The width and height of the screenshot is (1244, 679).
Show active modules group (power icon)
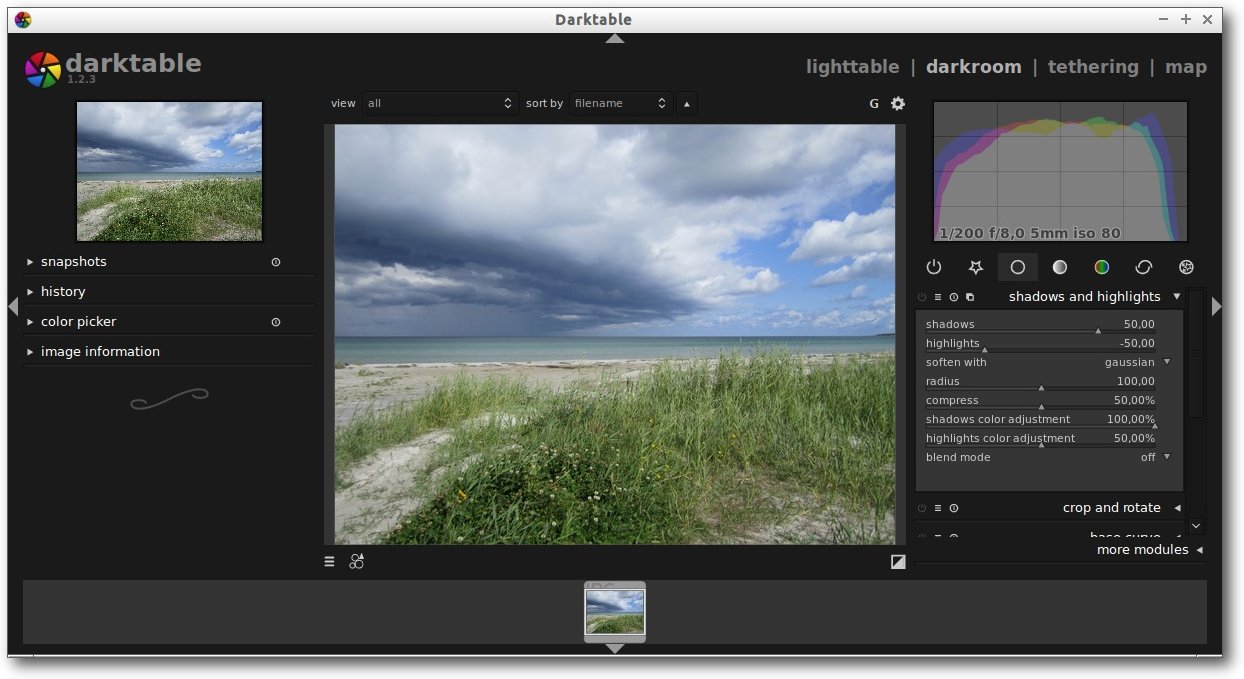(934, 267)
